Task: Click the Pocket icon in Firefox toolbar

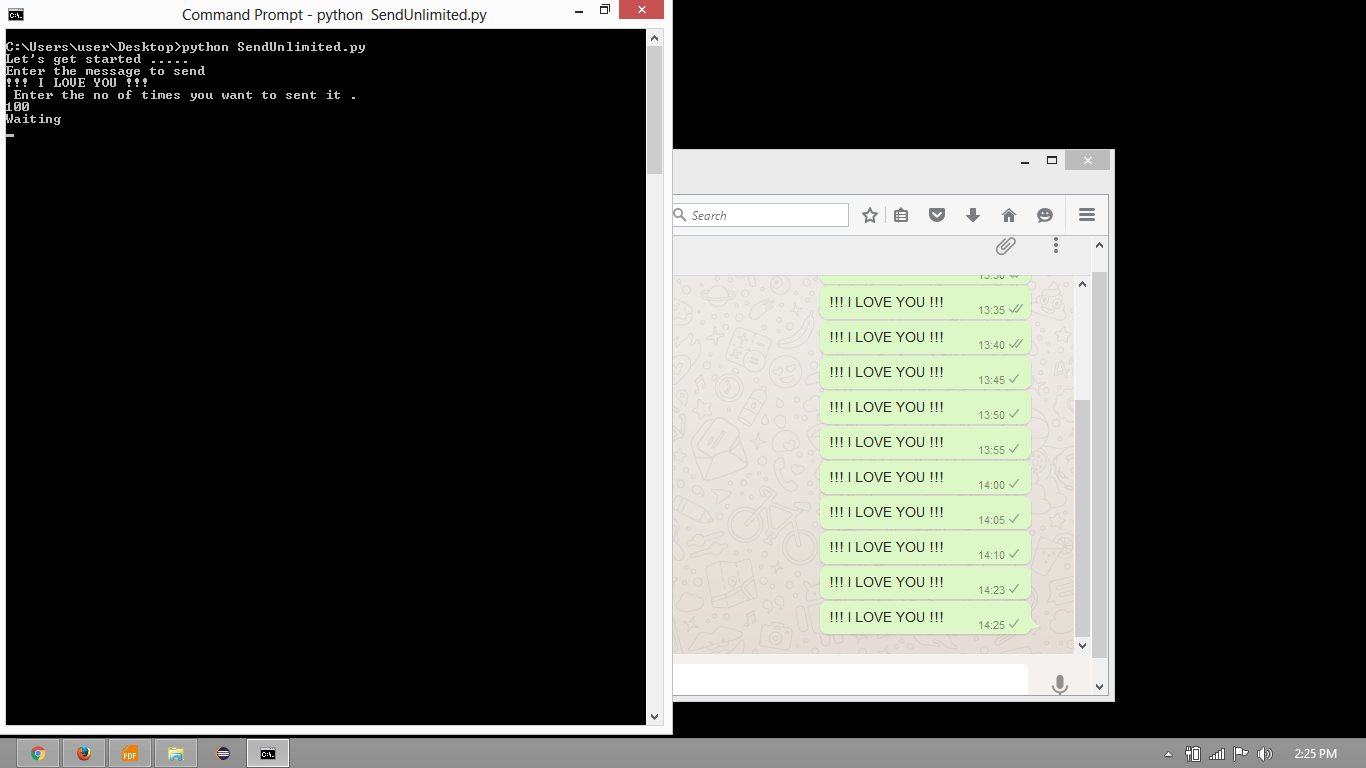Action: click(937, 215)
